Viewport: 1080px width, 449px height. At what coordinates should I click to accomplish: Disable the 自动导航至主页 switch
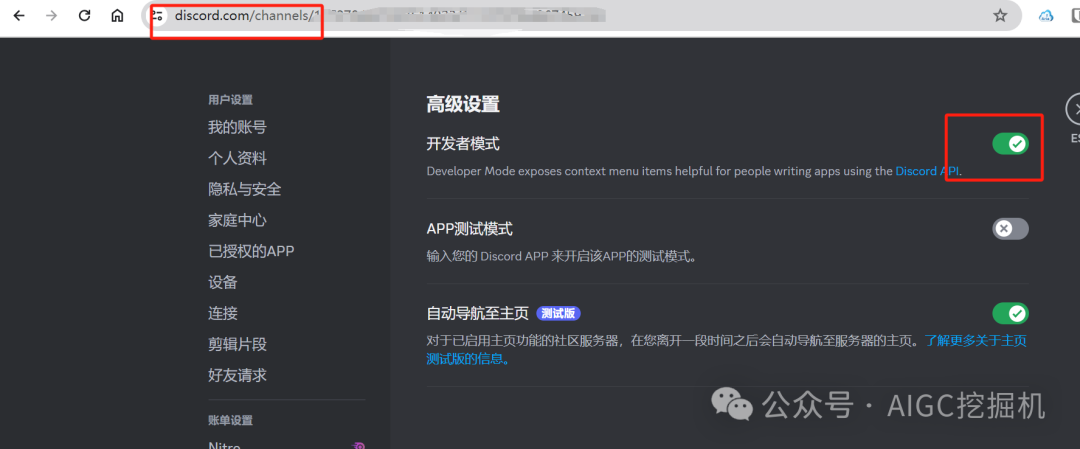(1010, 313)
